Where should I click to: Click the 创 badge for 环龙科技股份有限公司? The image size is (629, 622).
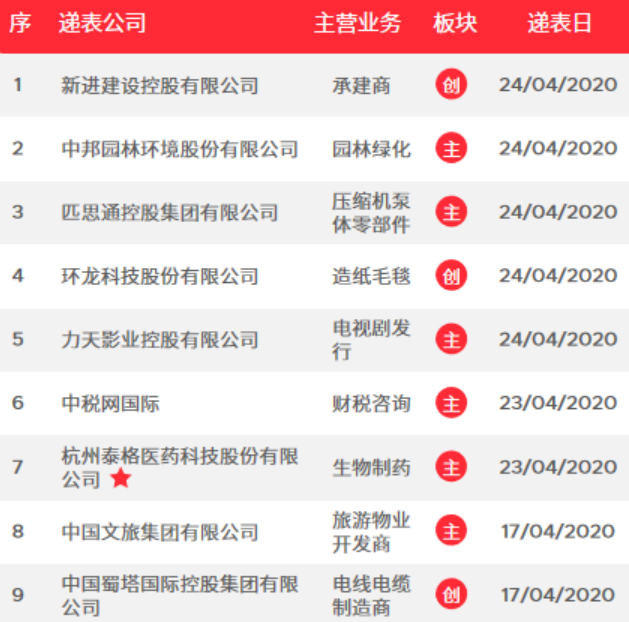coord(451,276)
